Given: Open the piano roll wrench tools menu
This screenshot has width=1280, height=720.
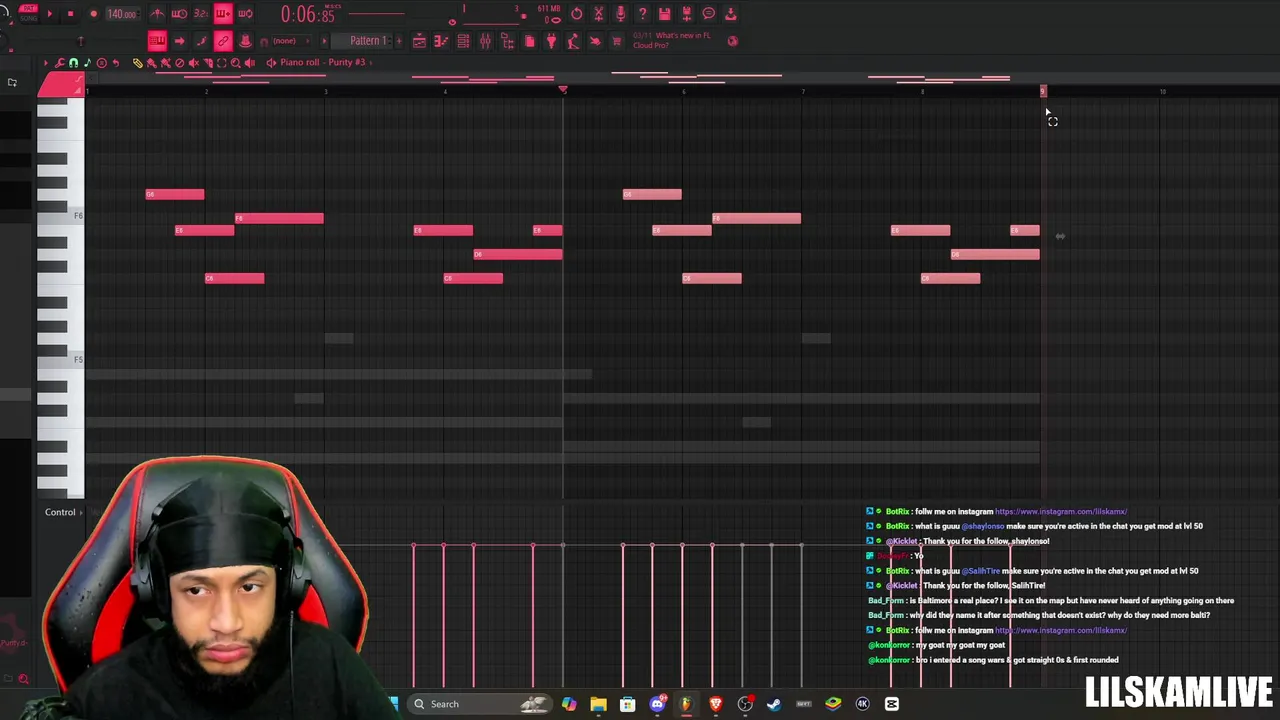Looking at the screenshot, I should pyautogui.click(x=59, y=62).
